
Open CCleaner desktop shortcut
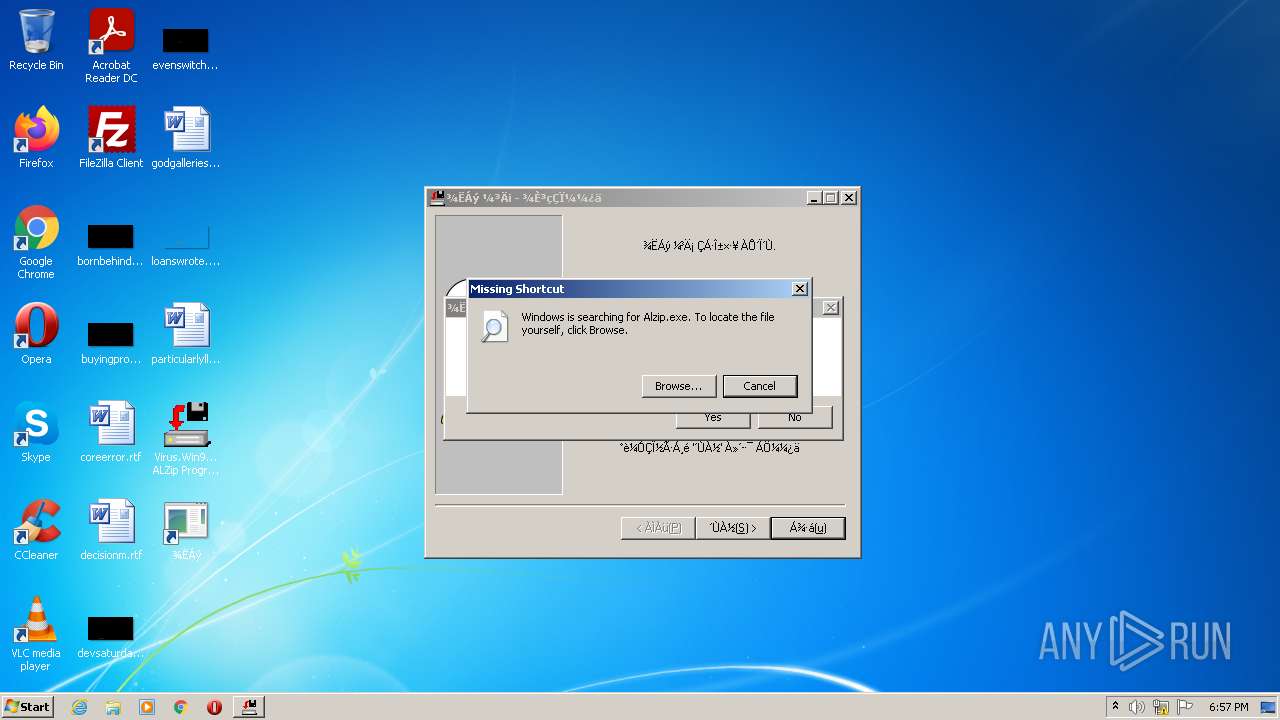(x=36, y=530)
